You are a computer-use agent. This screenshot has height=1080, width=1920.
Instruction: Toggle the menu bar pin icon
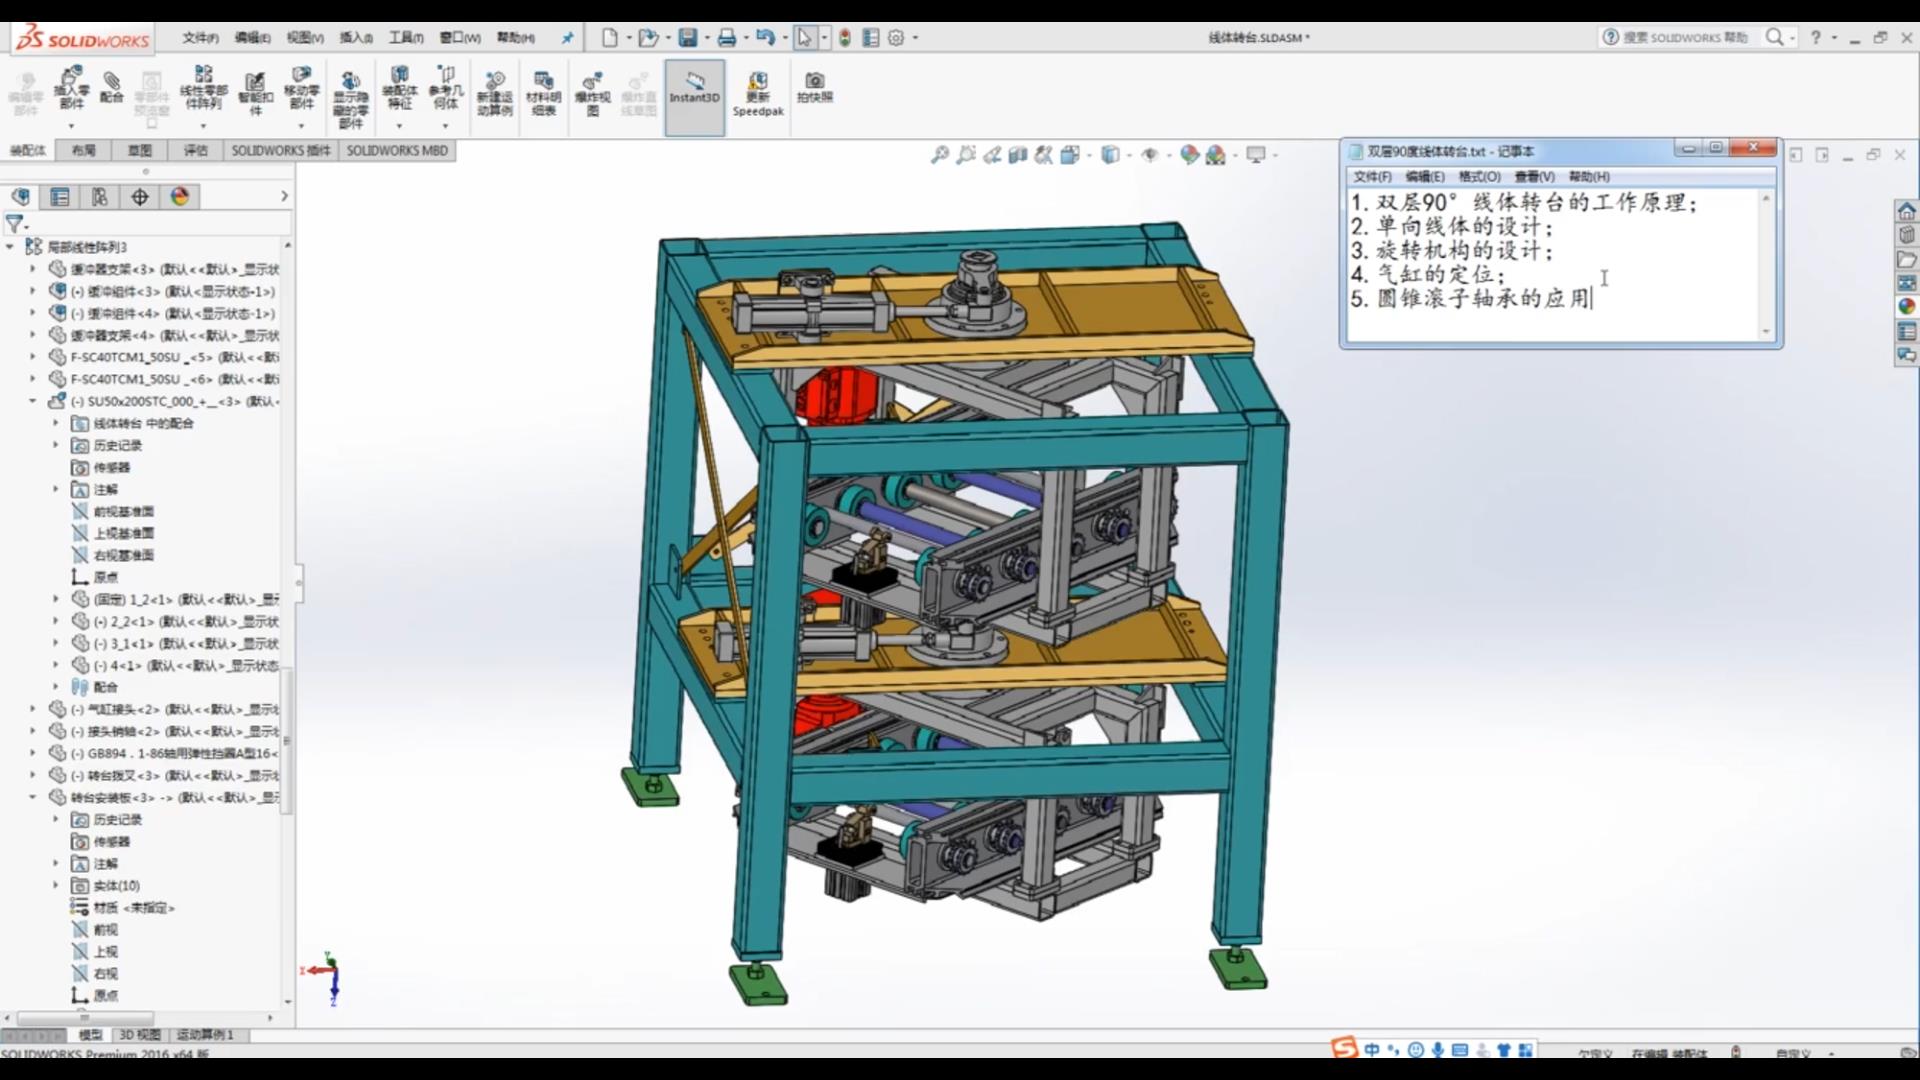567,38
